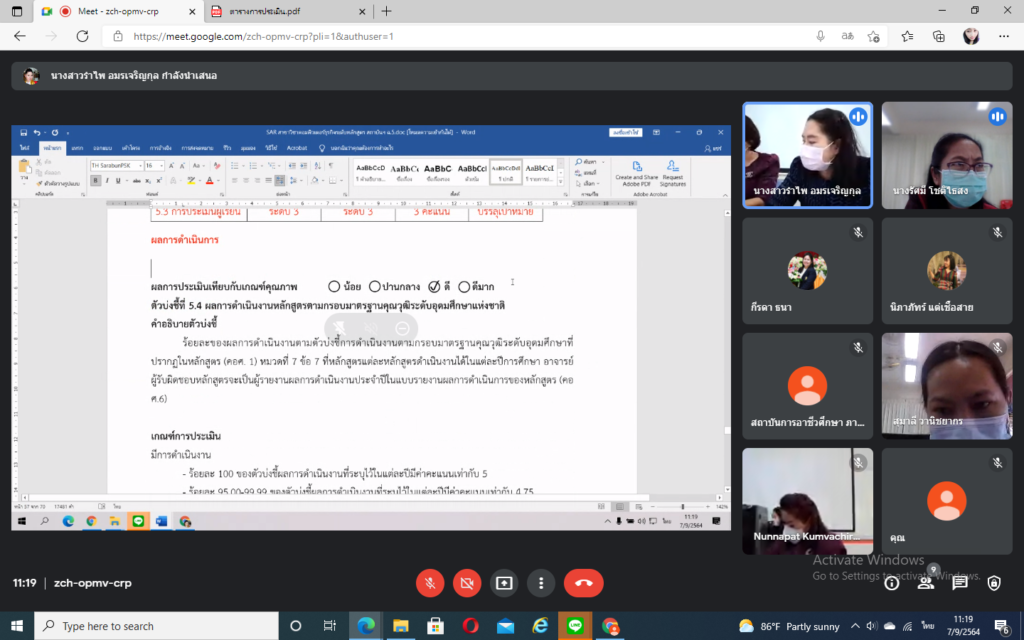
Task: Open the in-call chat panel
Action: click(959, 583)
